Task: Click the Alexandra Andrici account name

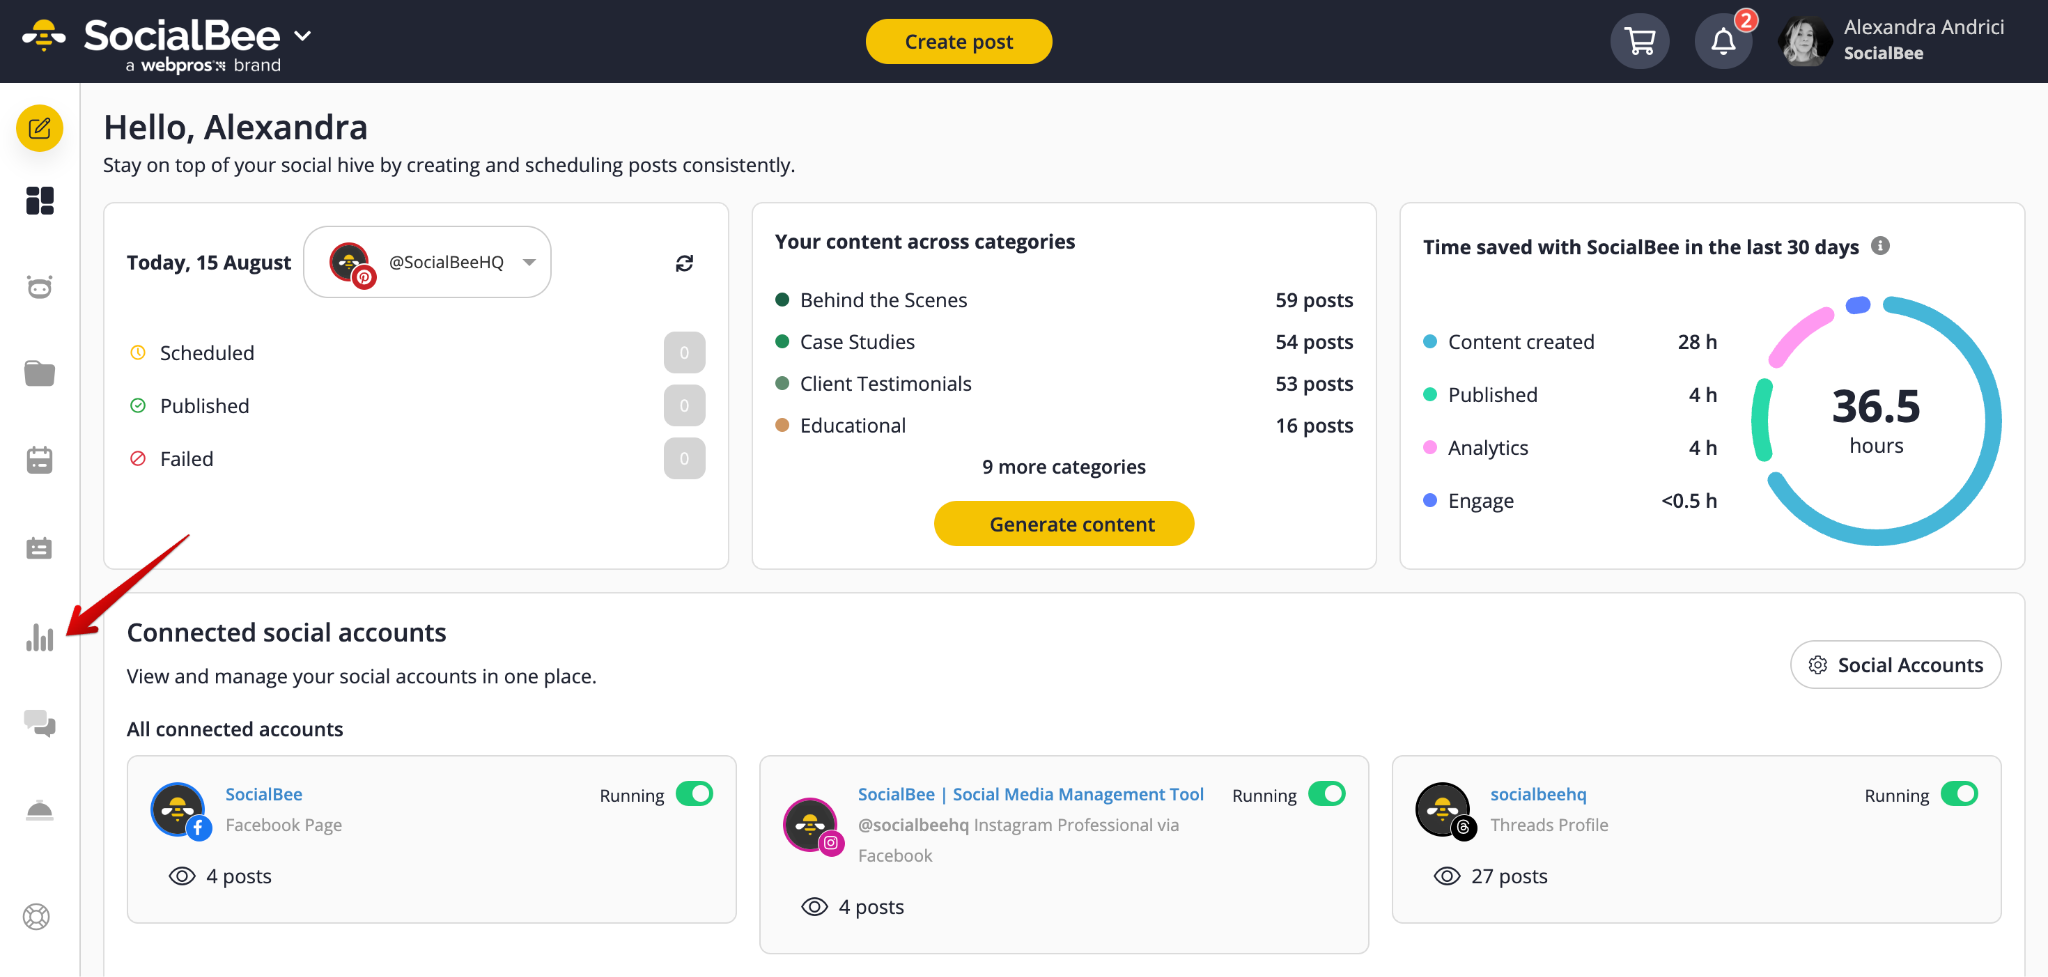Action: [1924, 27]
